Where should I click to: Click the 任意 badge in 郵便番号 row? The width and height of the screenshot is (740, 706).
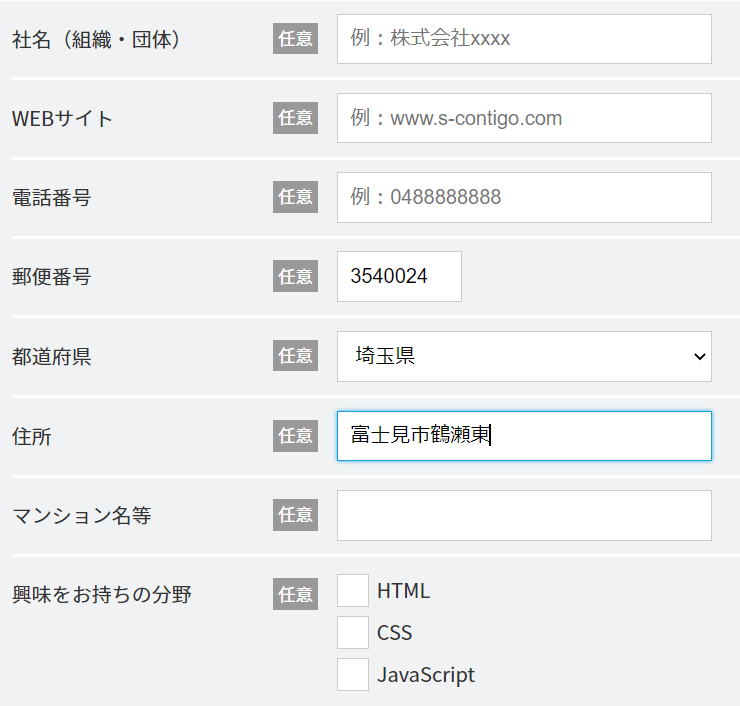click(295, 276)
